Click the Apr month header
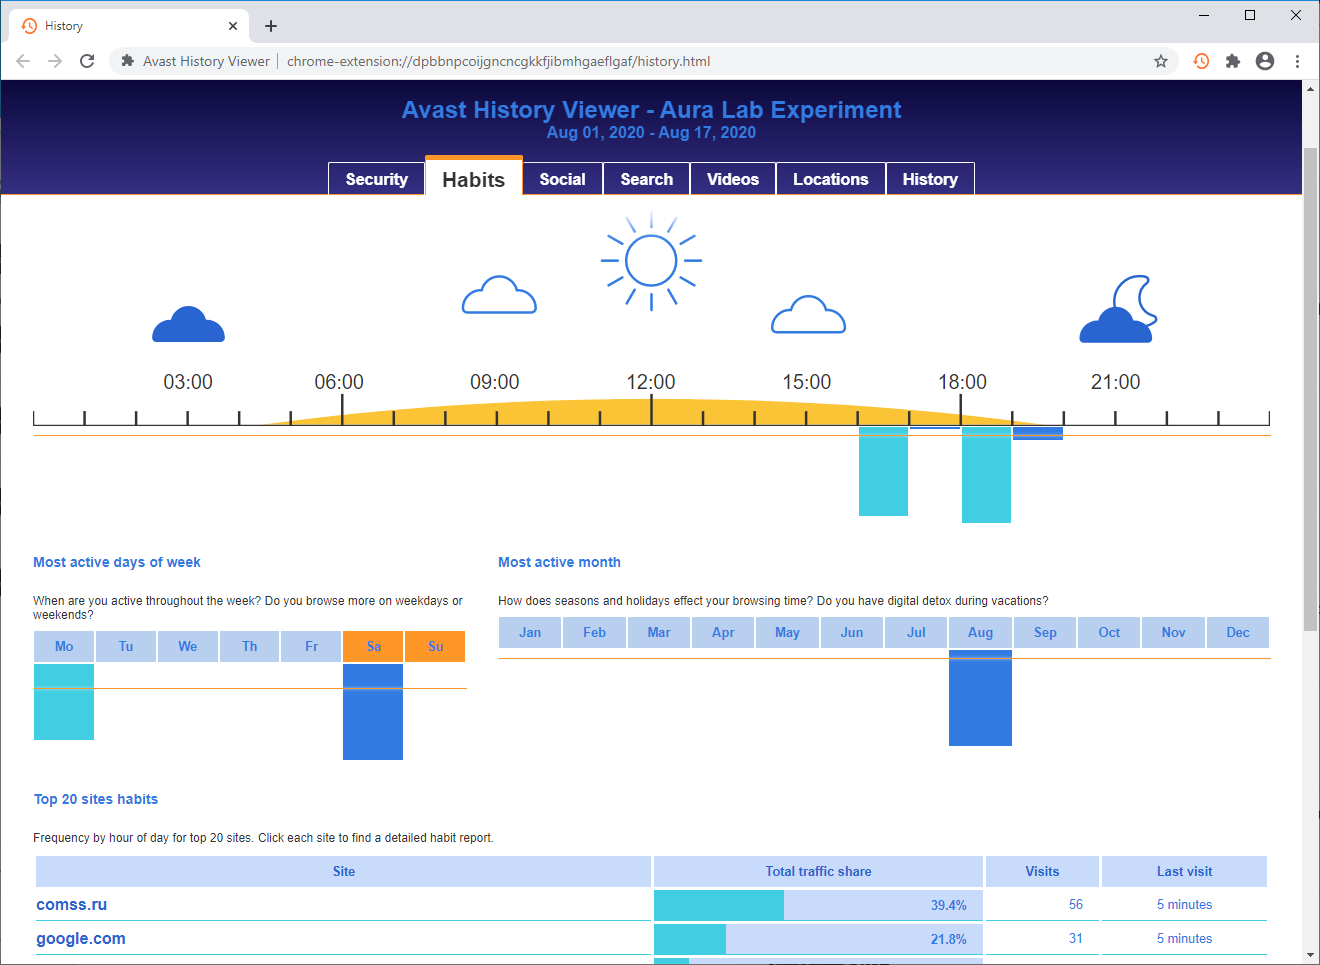The width and height of the screenshot is (1320, 965). tap(723, 632)
